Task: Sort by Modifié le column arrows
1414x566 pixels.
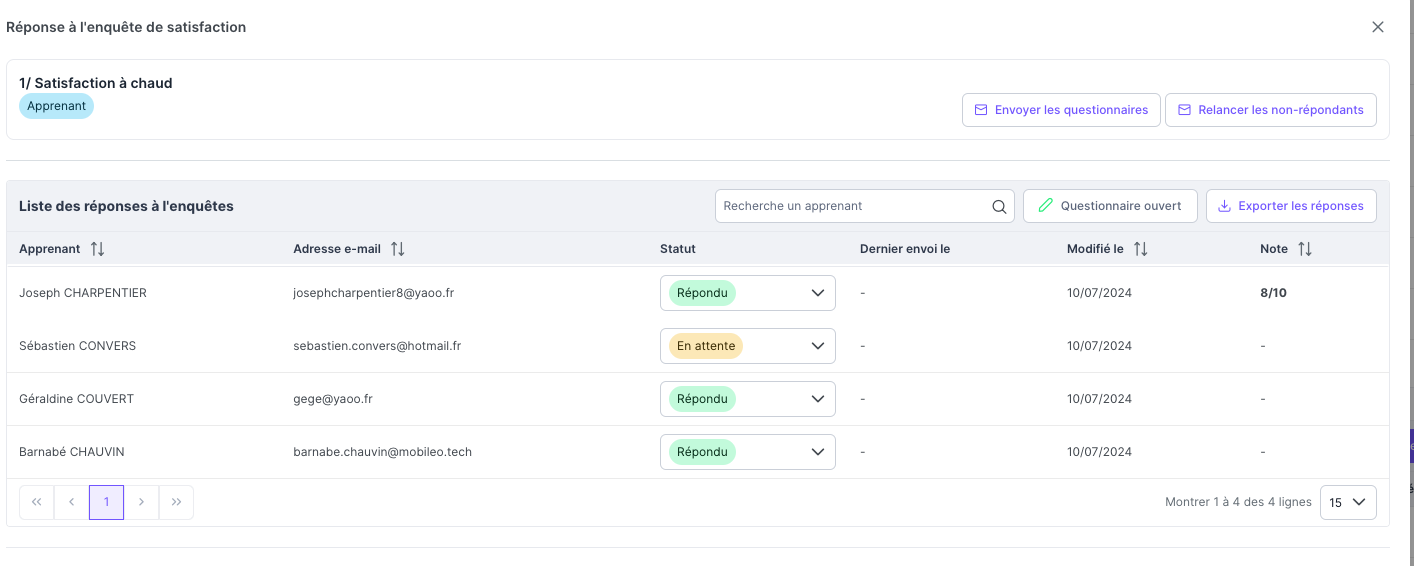Action: pos(1140,249)
